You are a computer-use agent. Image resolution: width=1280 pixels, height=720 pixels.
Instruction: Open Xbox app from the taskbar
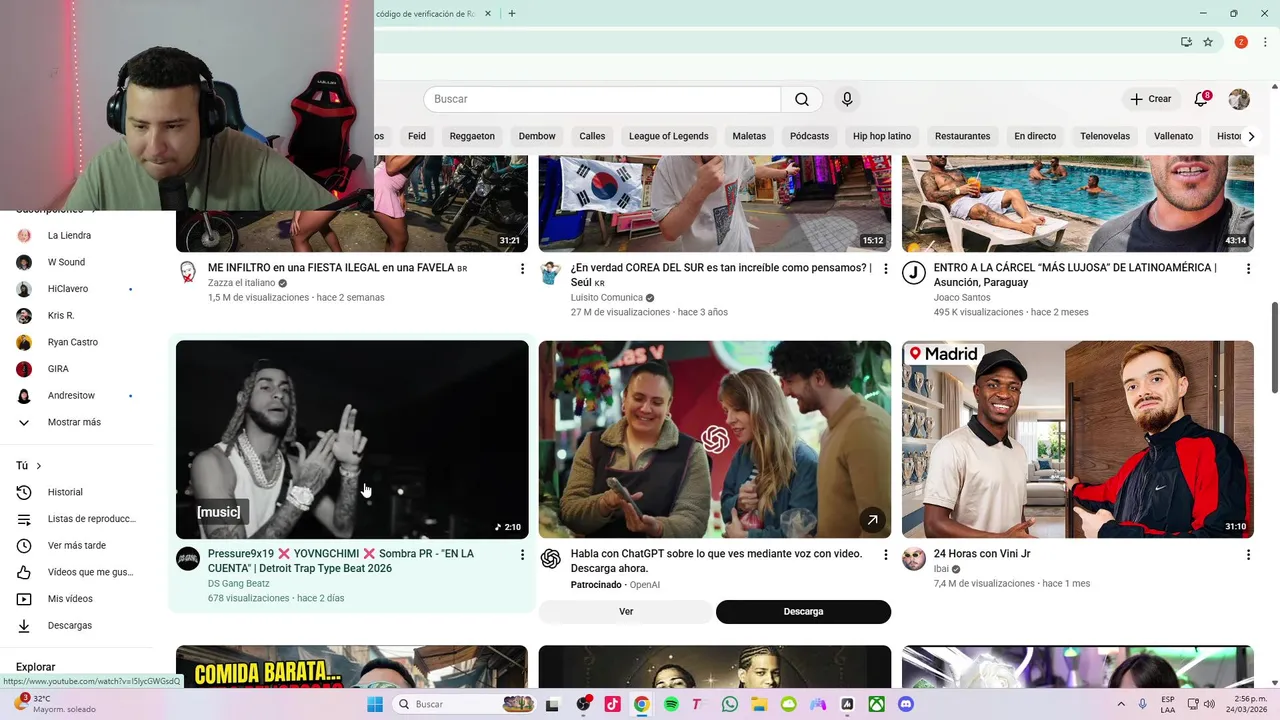point(877,704)
